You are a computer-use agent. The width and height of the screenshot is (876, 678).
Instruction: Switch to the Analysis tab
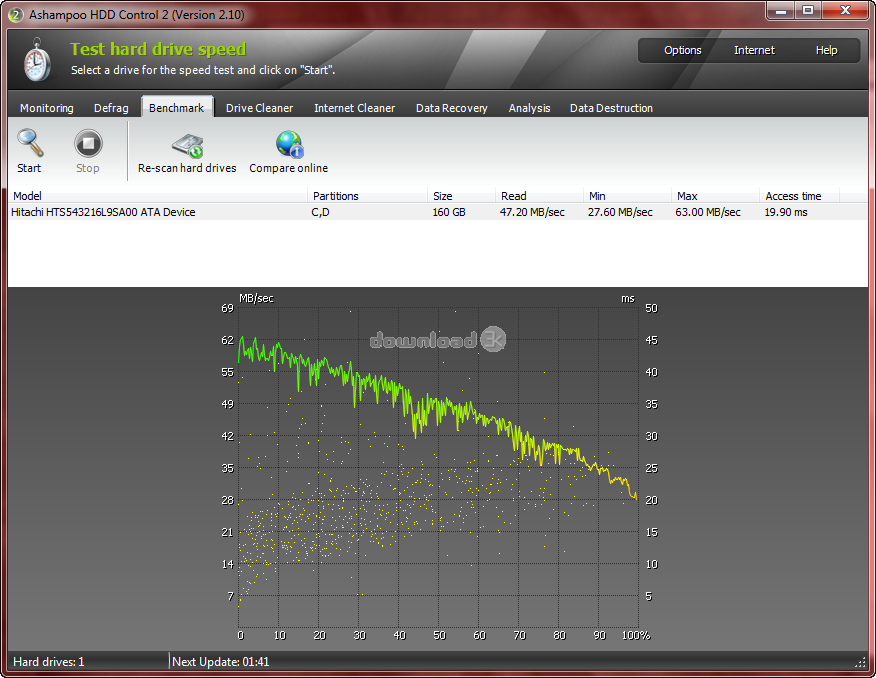[529, 108]
